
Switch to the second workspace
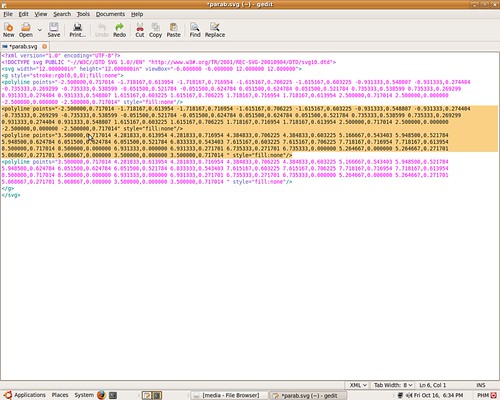(157, 396)
